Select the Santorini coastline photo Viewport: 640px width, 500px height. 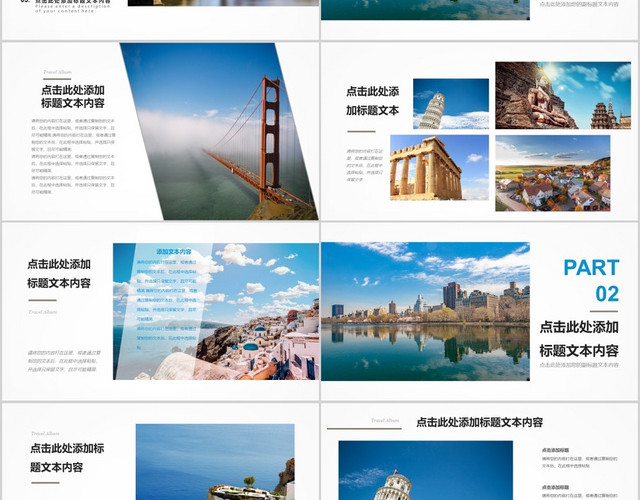(x=216, y=311)
